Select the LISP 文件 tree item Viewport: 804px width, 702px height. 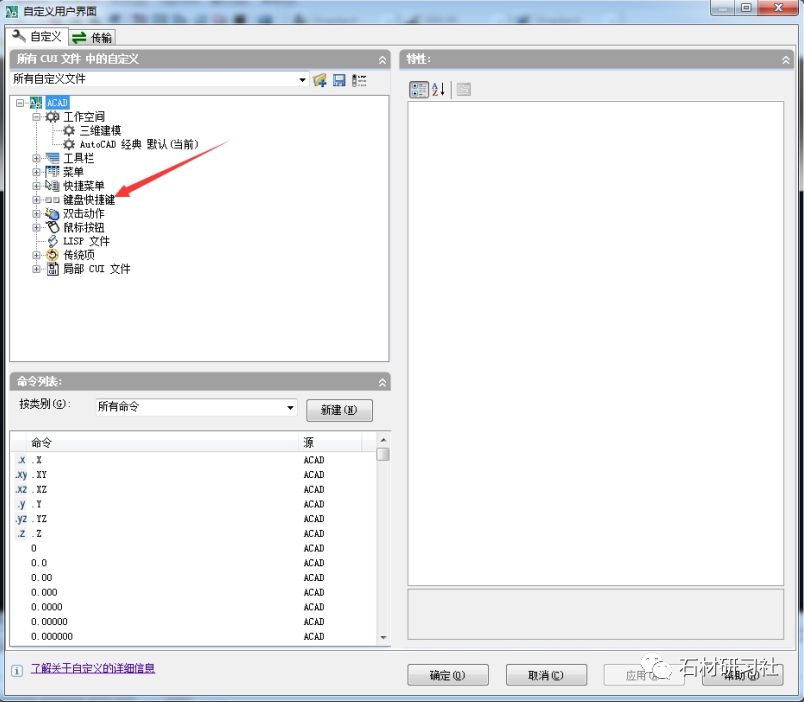click(x=86, y=242)
